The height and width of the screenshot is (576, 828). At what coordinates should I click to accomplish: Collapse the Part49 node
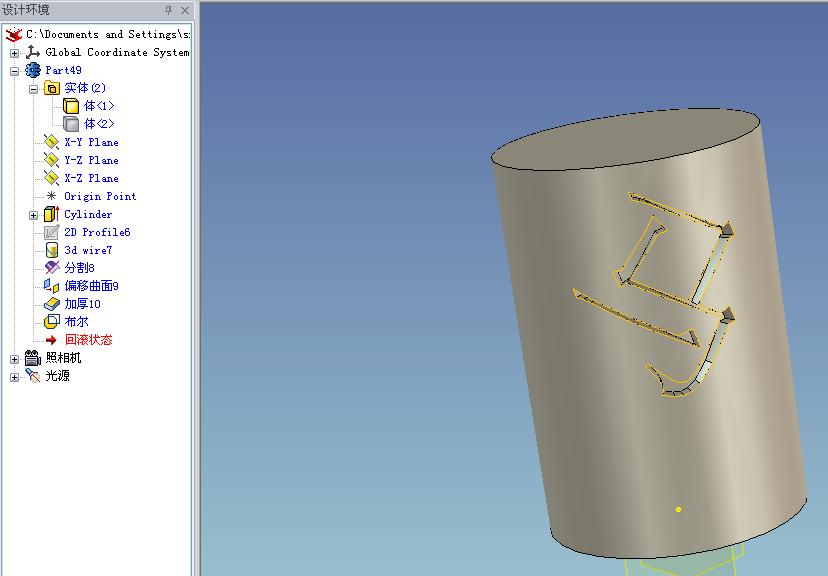pos(14,71)
